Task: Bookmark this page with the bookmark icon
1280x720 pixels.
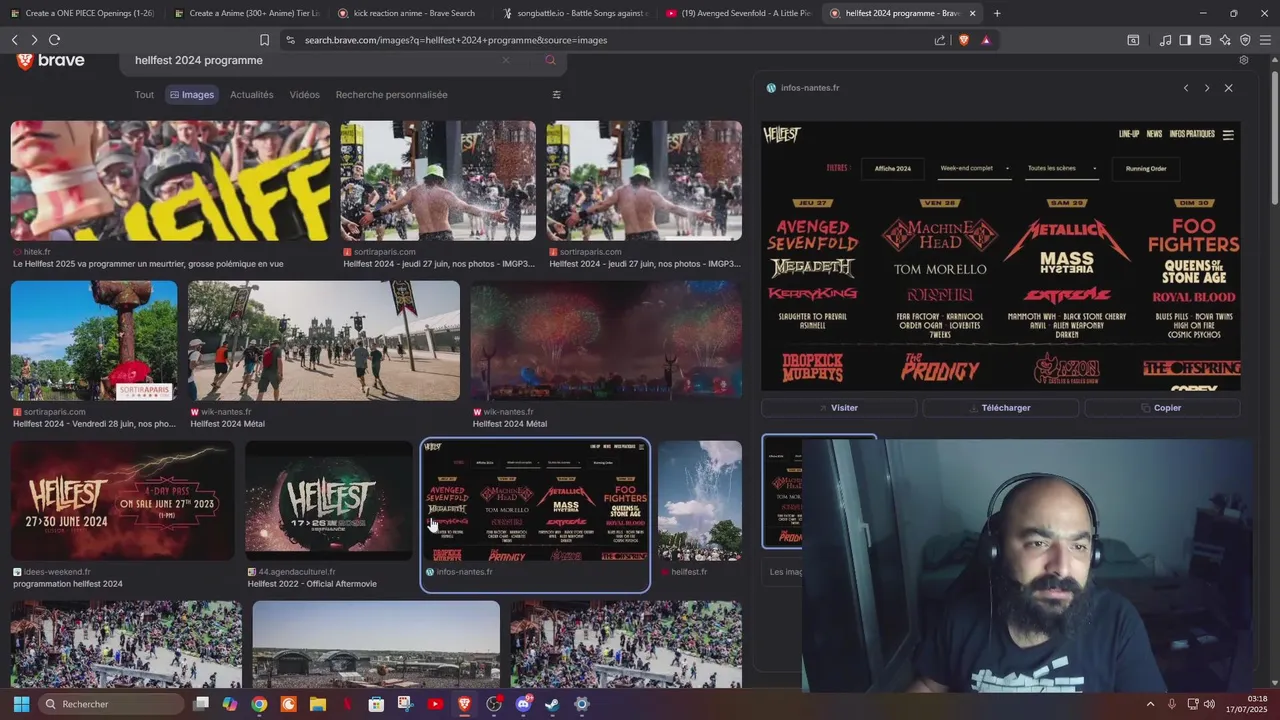Action: click(264, 40)
